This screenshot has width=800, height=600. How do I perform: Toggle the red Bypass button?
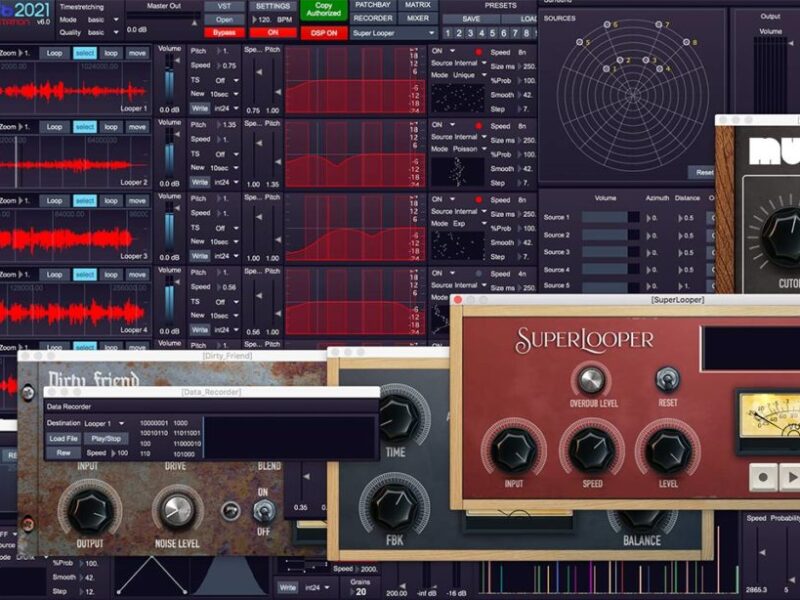click(x=224, y=33)
